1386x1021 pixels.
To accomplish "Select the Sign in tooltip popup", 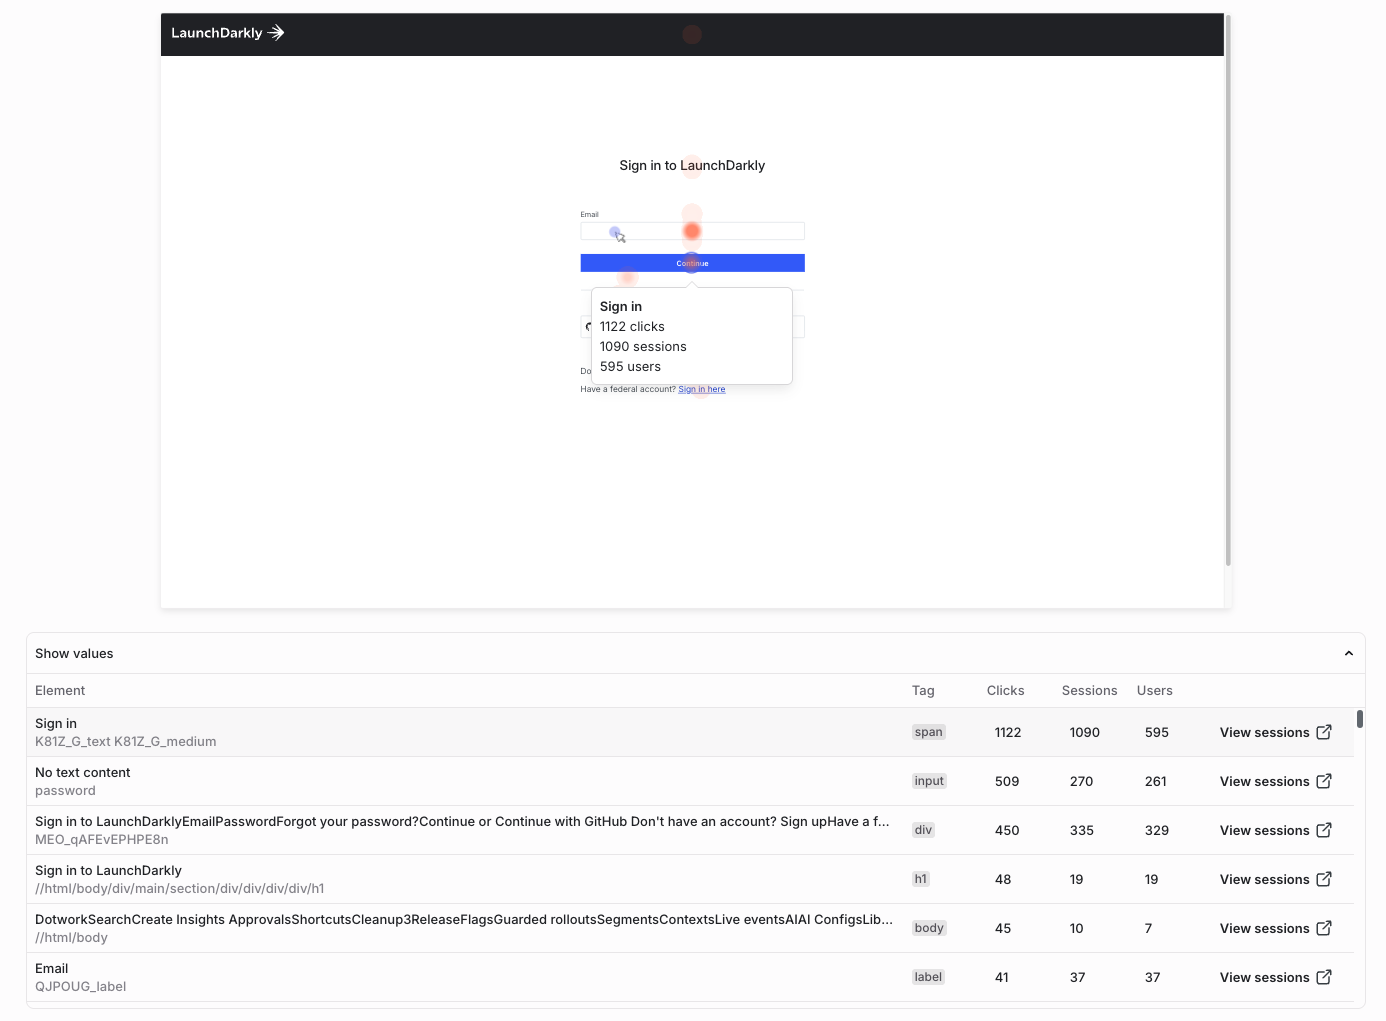I will pos(692,335).
